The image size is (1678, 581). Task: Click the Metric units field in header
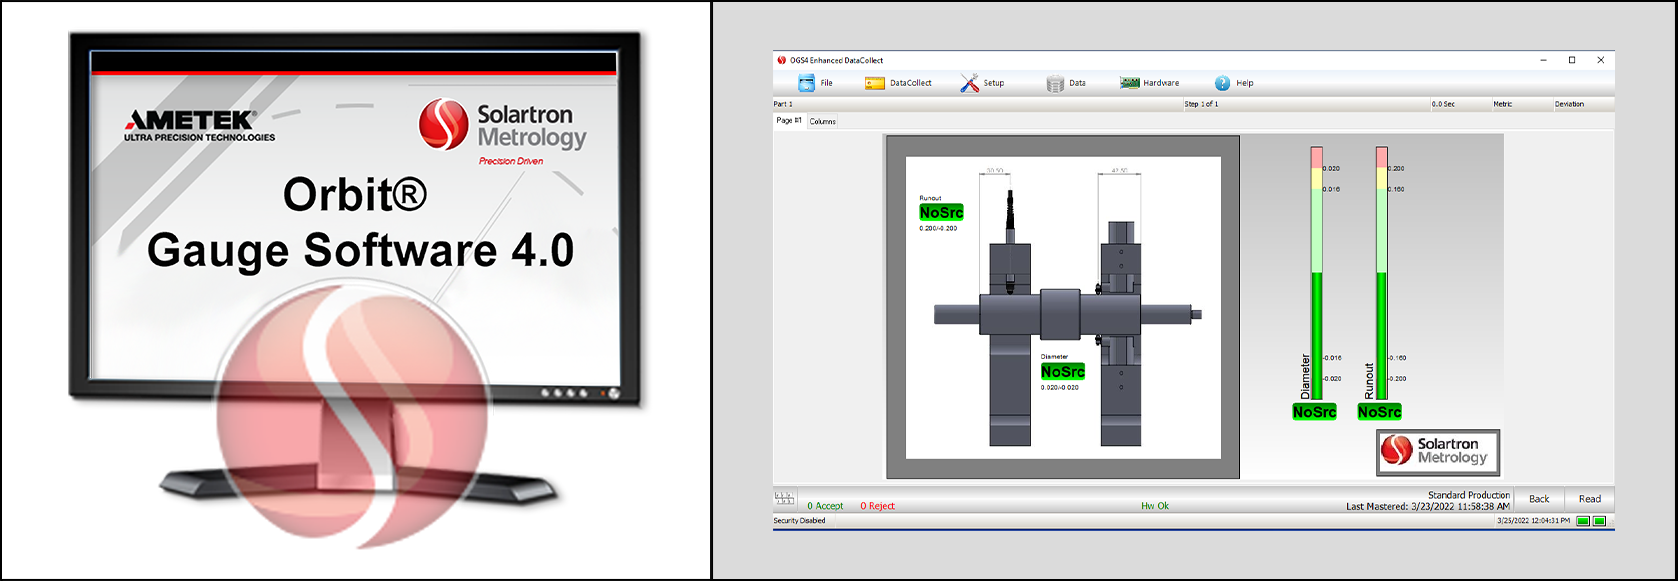click(x=1502, y=104)
